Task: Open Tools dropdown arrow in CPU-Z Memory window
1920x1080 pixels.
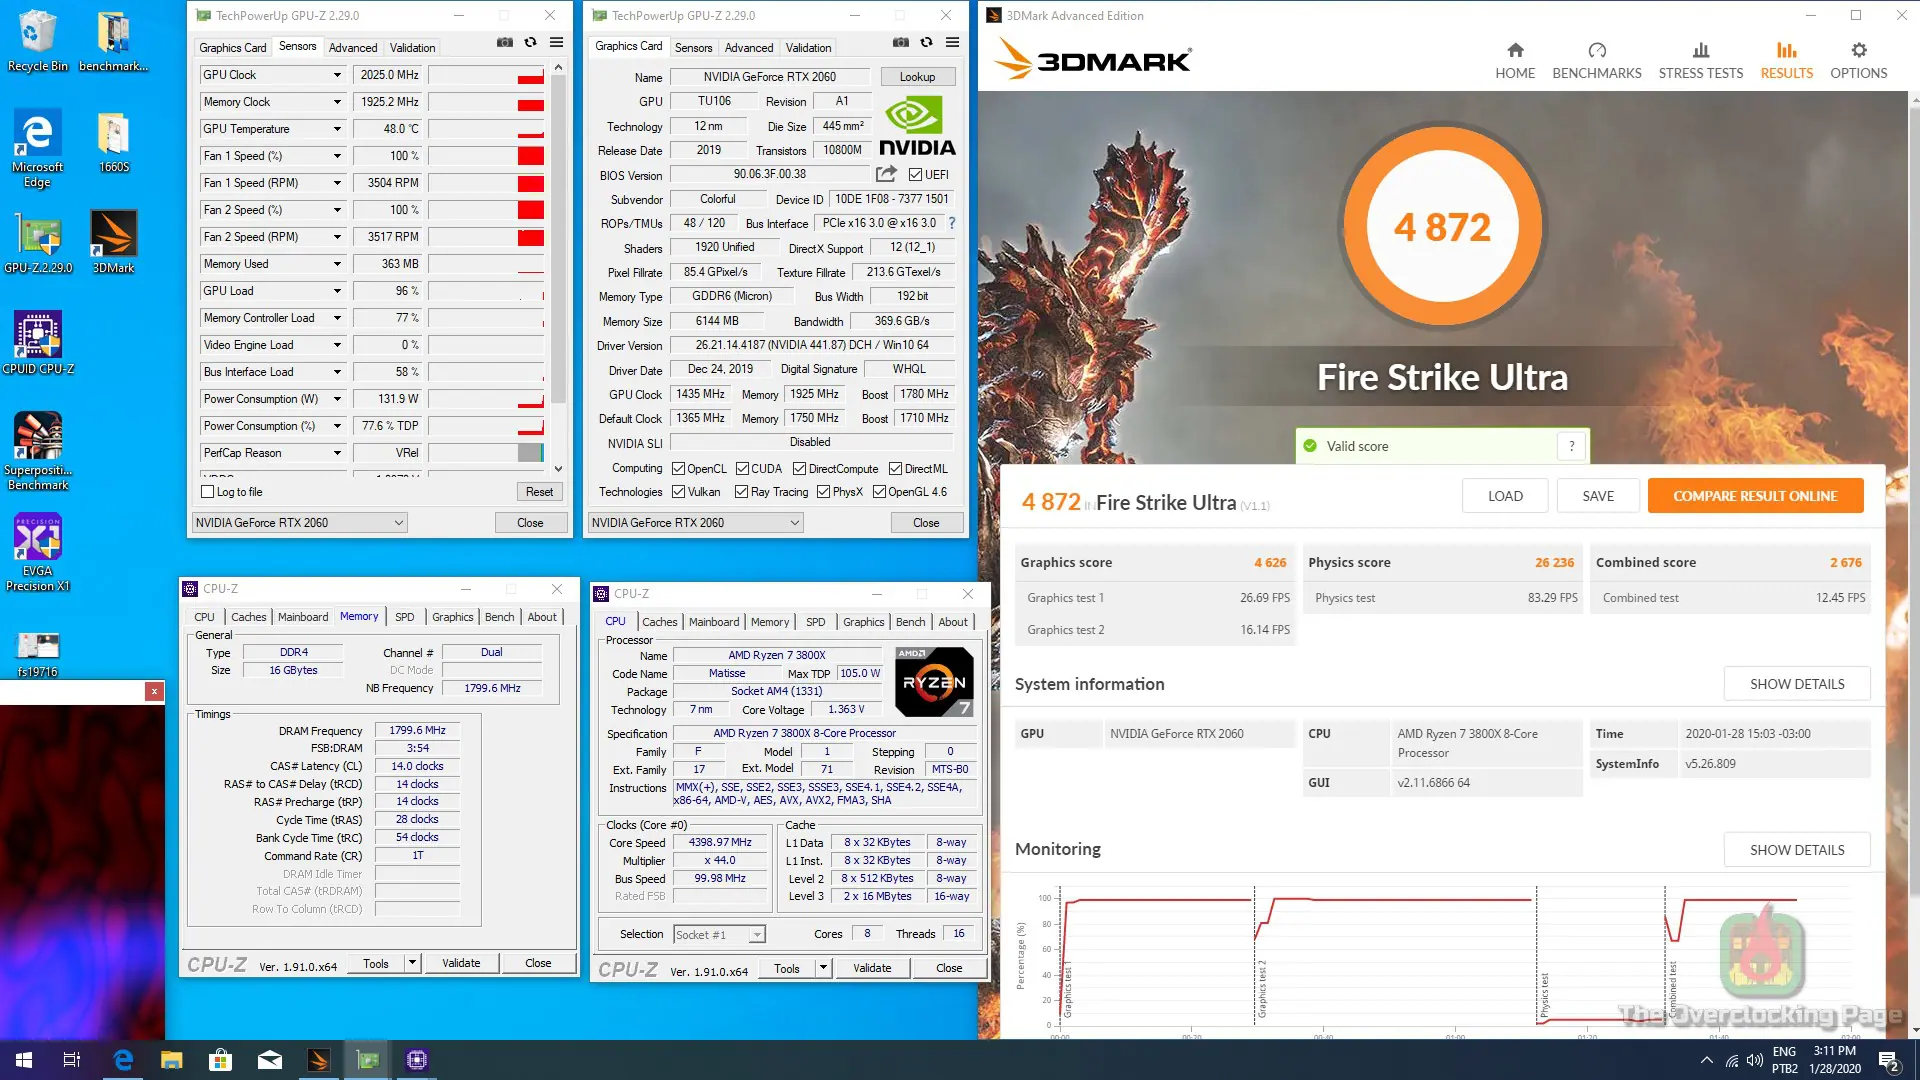Action: pos(411,963)
